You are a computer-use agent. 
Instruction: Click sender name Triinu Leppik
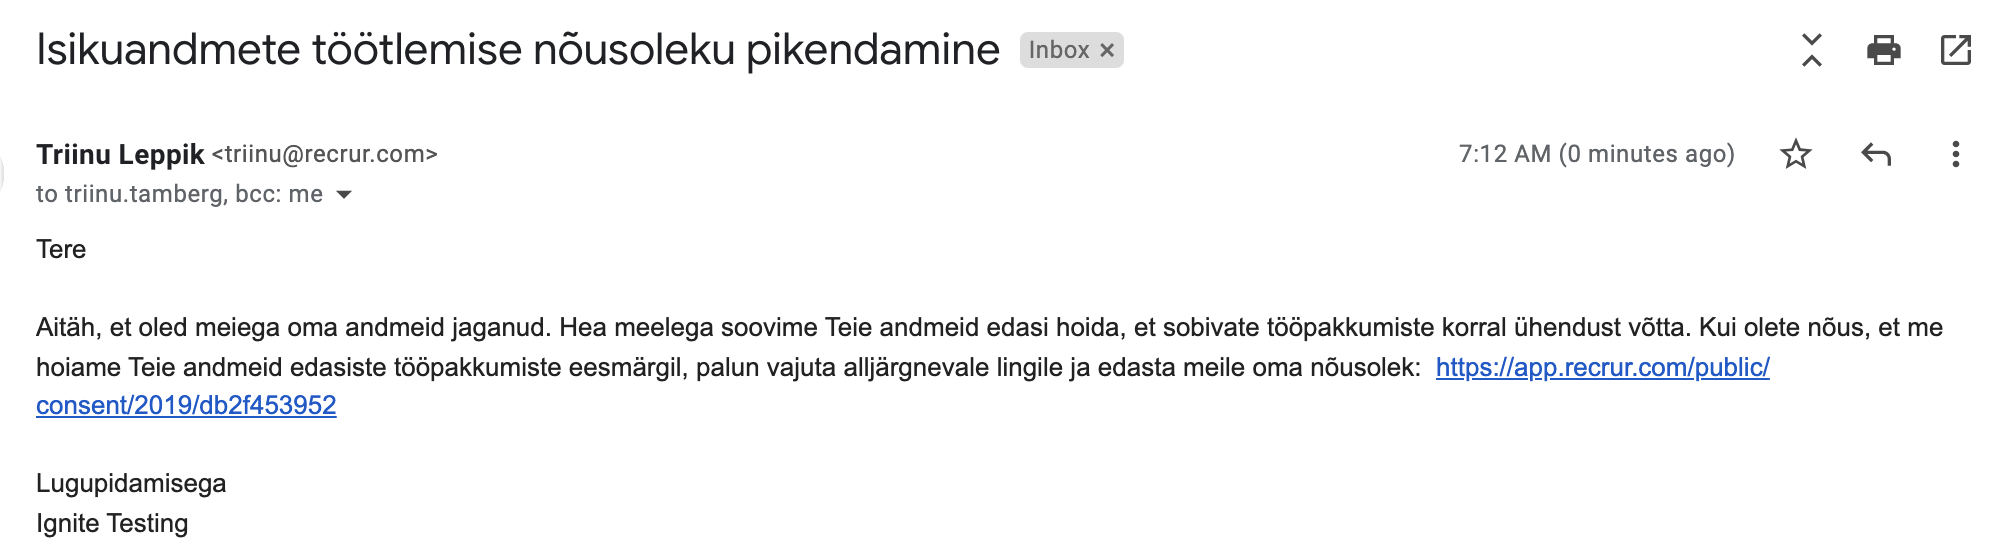tap(120, 154)
